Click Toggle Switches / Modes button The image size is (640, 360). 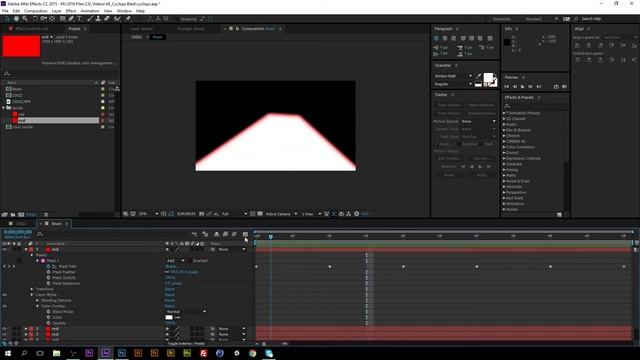pyautogui.click(x=186, y=344)
